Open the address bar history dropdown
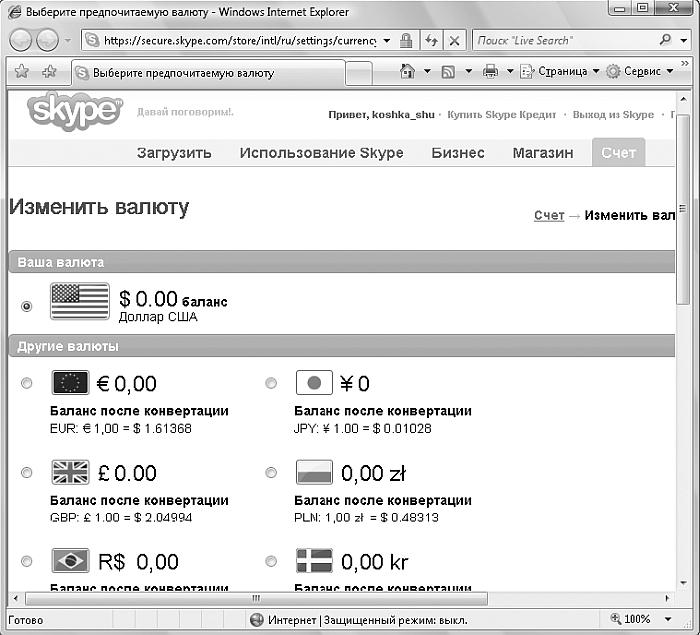The image size is (700, 635). pos(387,41)
